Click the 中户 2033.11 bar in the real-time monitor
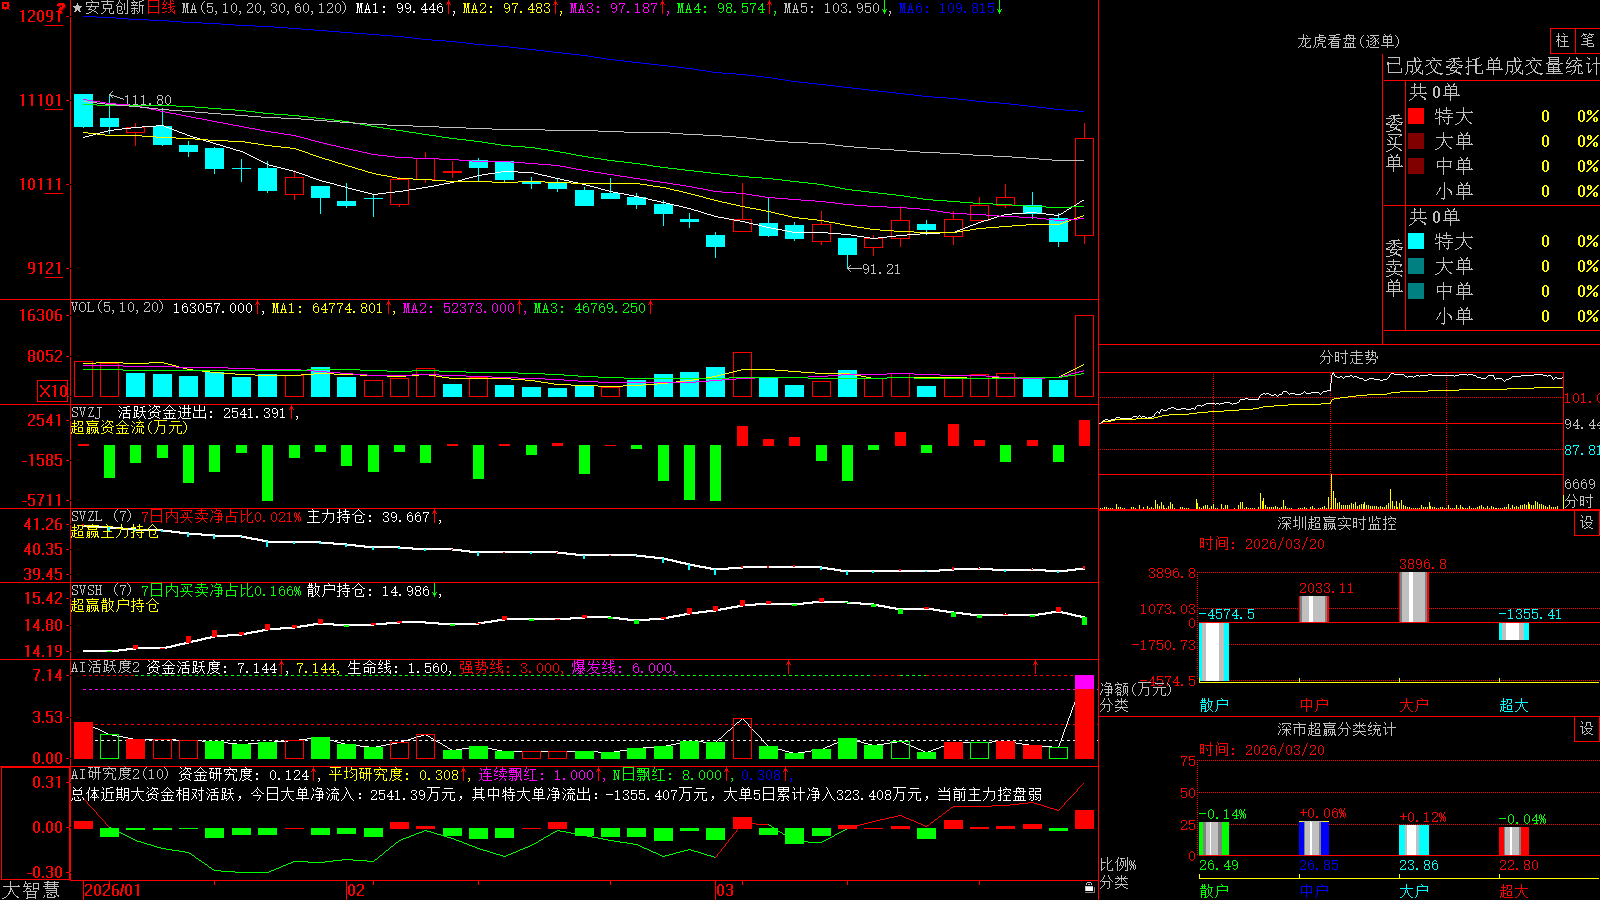This screenshot has height=900, width=1600. tap(1314, 609)
